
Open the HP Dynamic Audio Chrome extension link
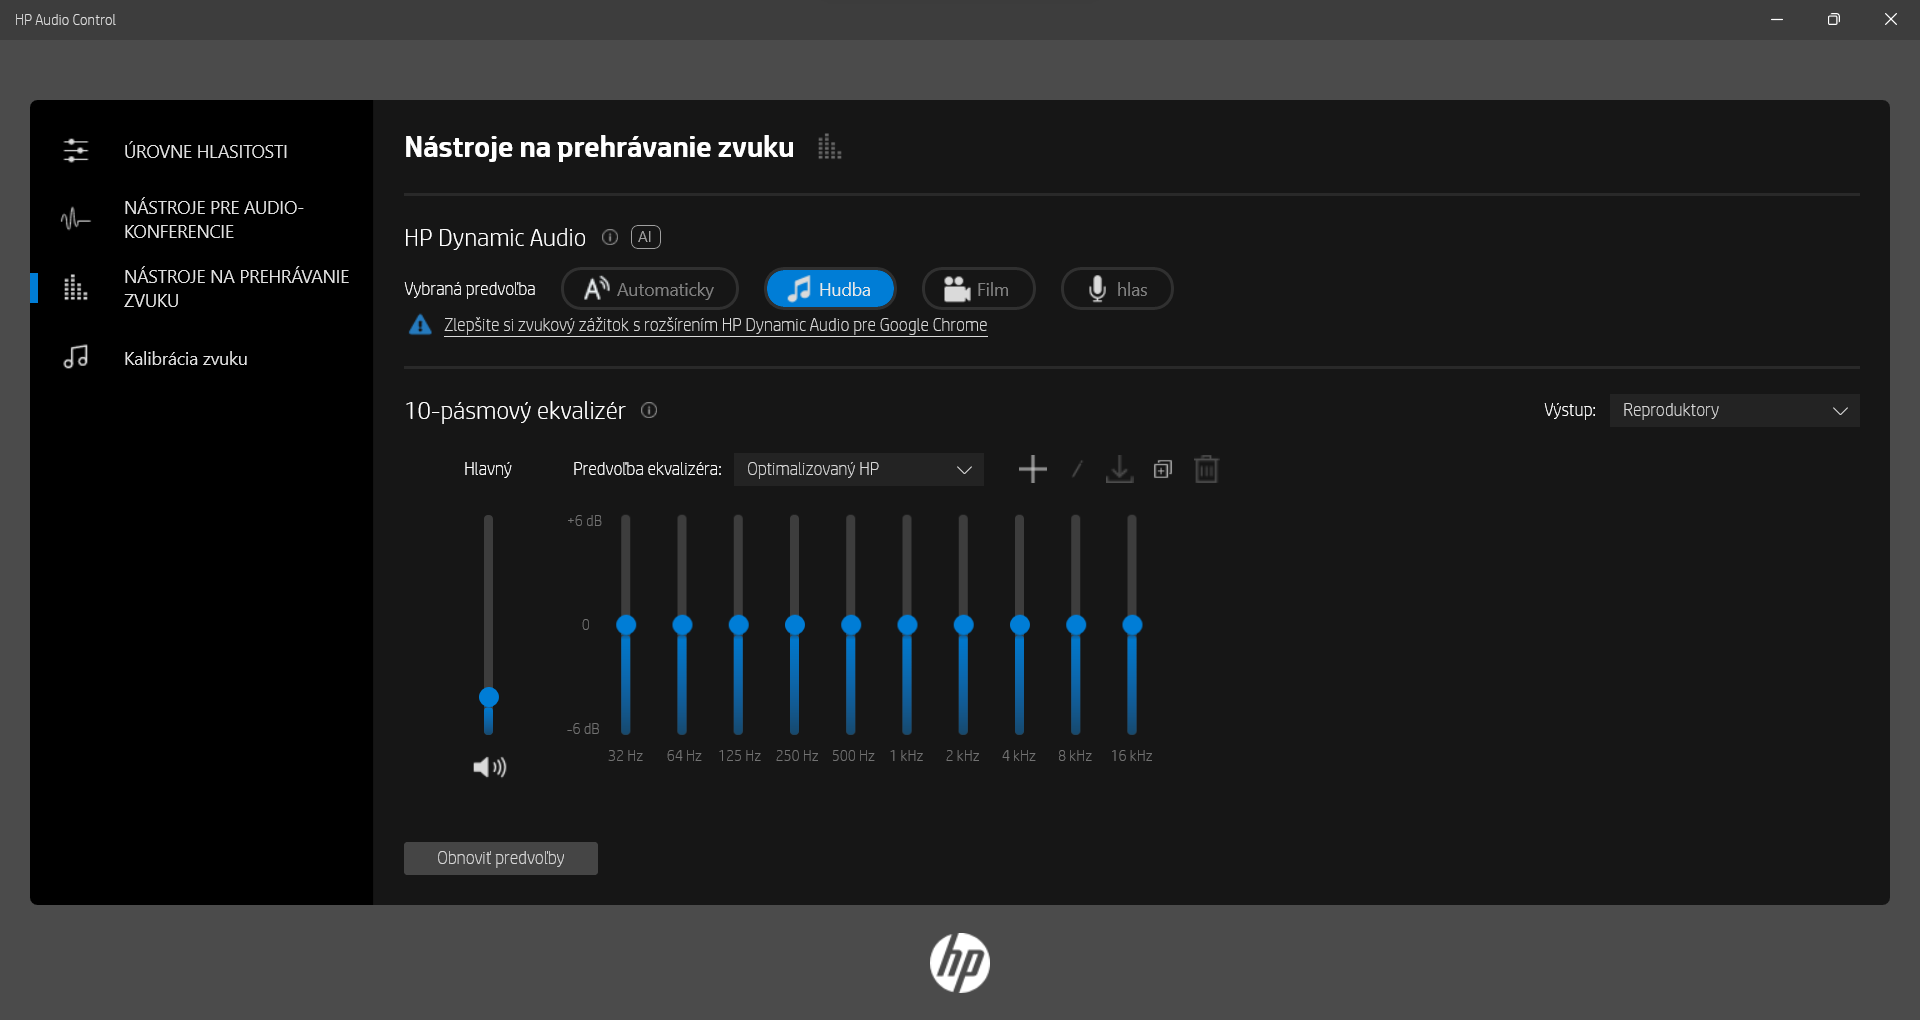click(715, 325)
